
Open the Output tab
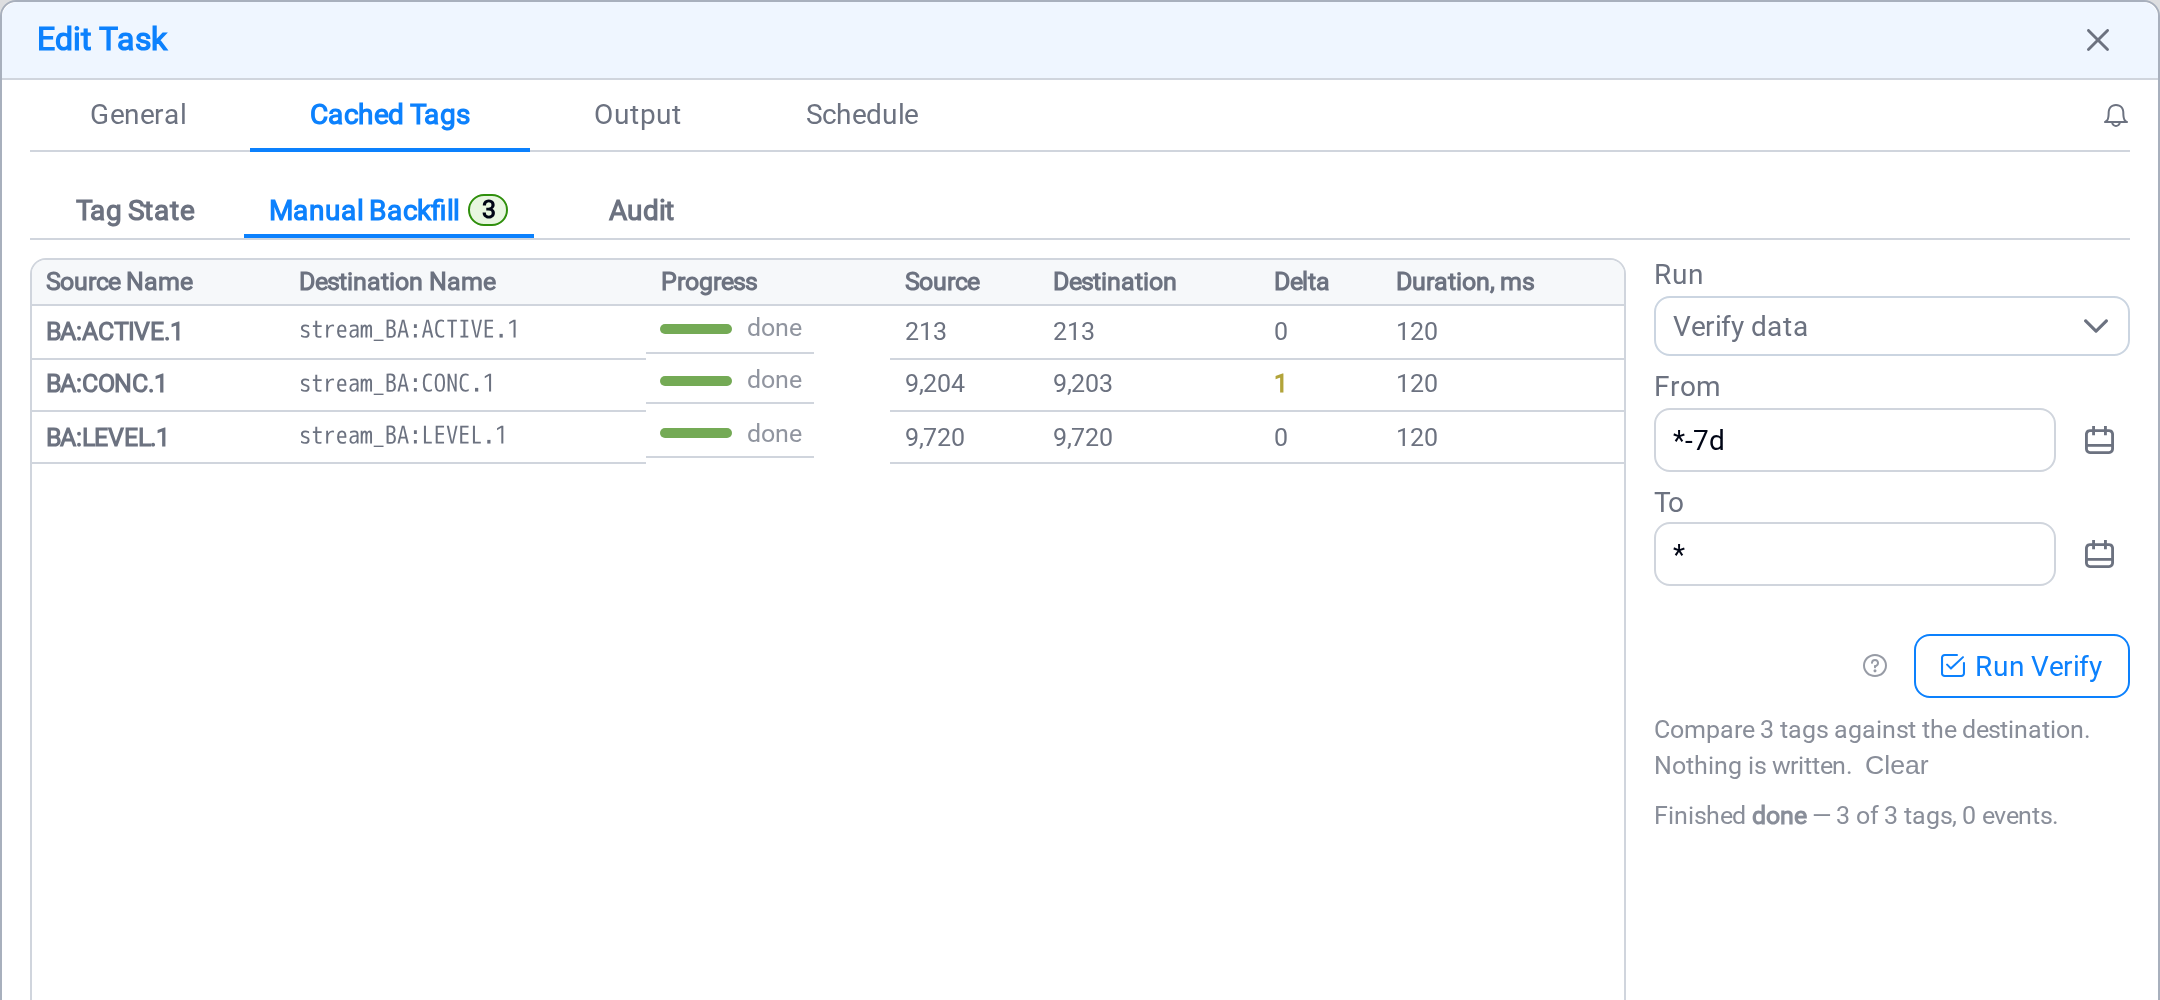tap(637, 115)
